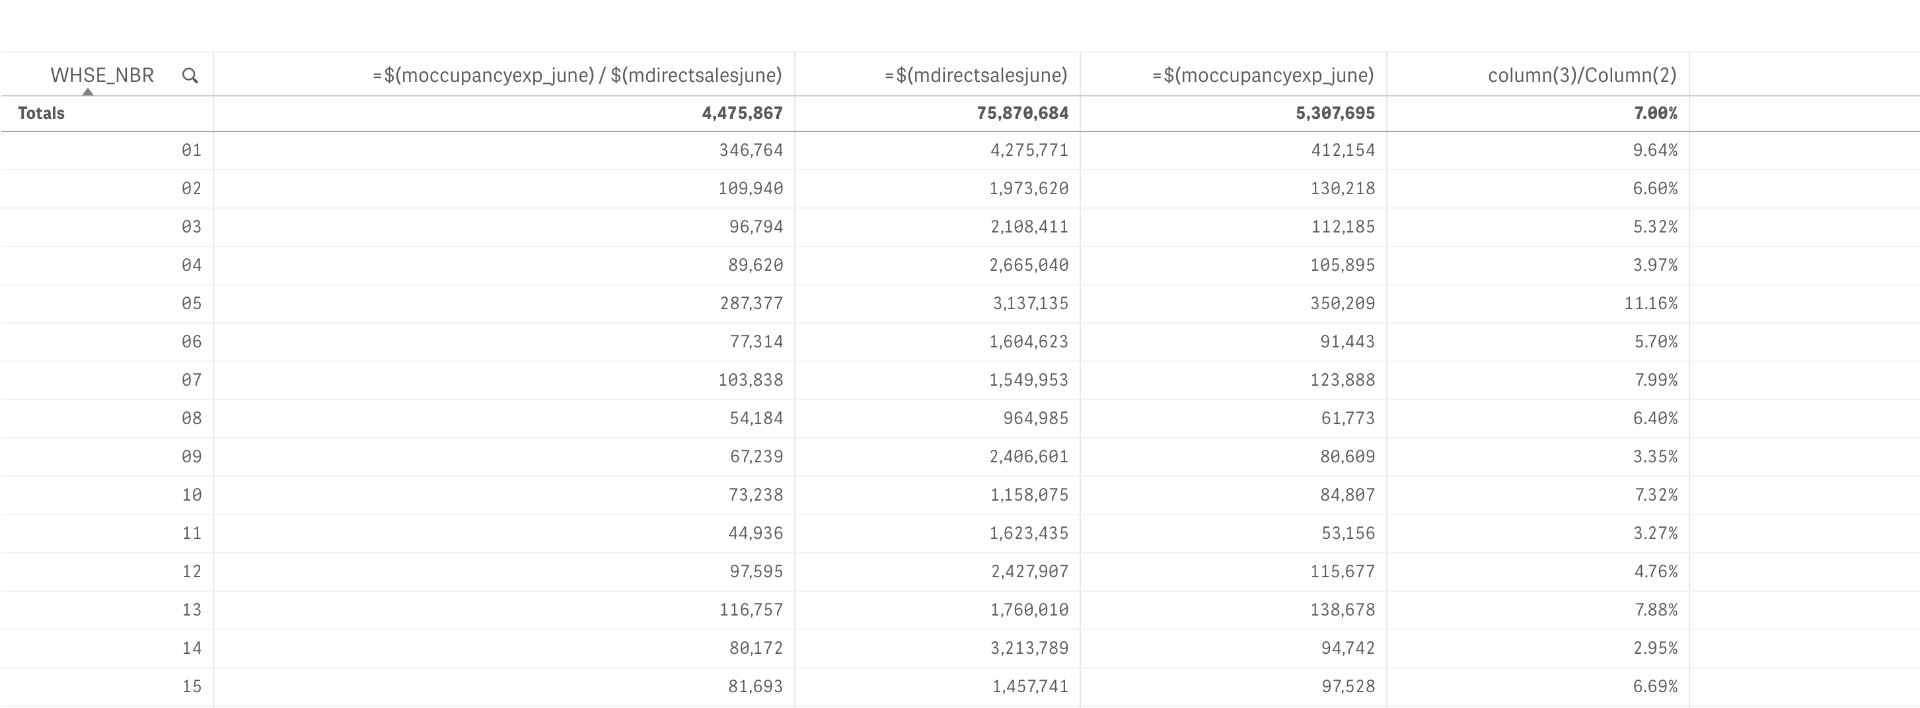Click the =$(moccupancyexp_june) column header
The width and height of the screenshot is (1920, 708).
point(1263,76)
